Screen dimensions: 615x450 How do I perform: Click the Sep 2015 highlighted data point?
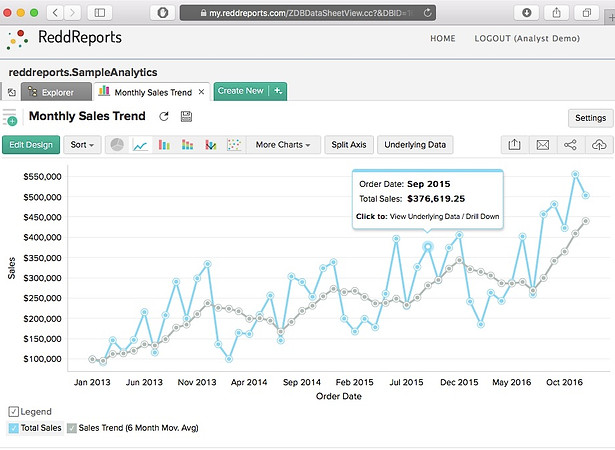(428, 246)
